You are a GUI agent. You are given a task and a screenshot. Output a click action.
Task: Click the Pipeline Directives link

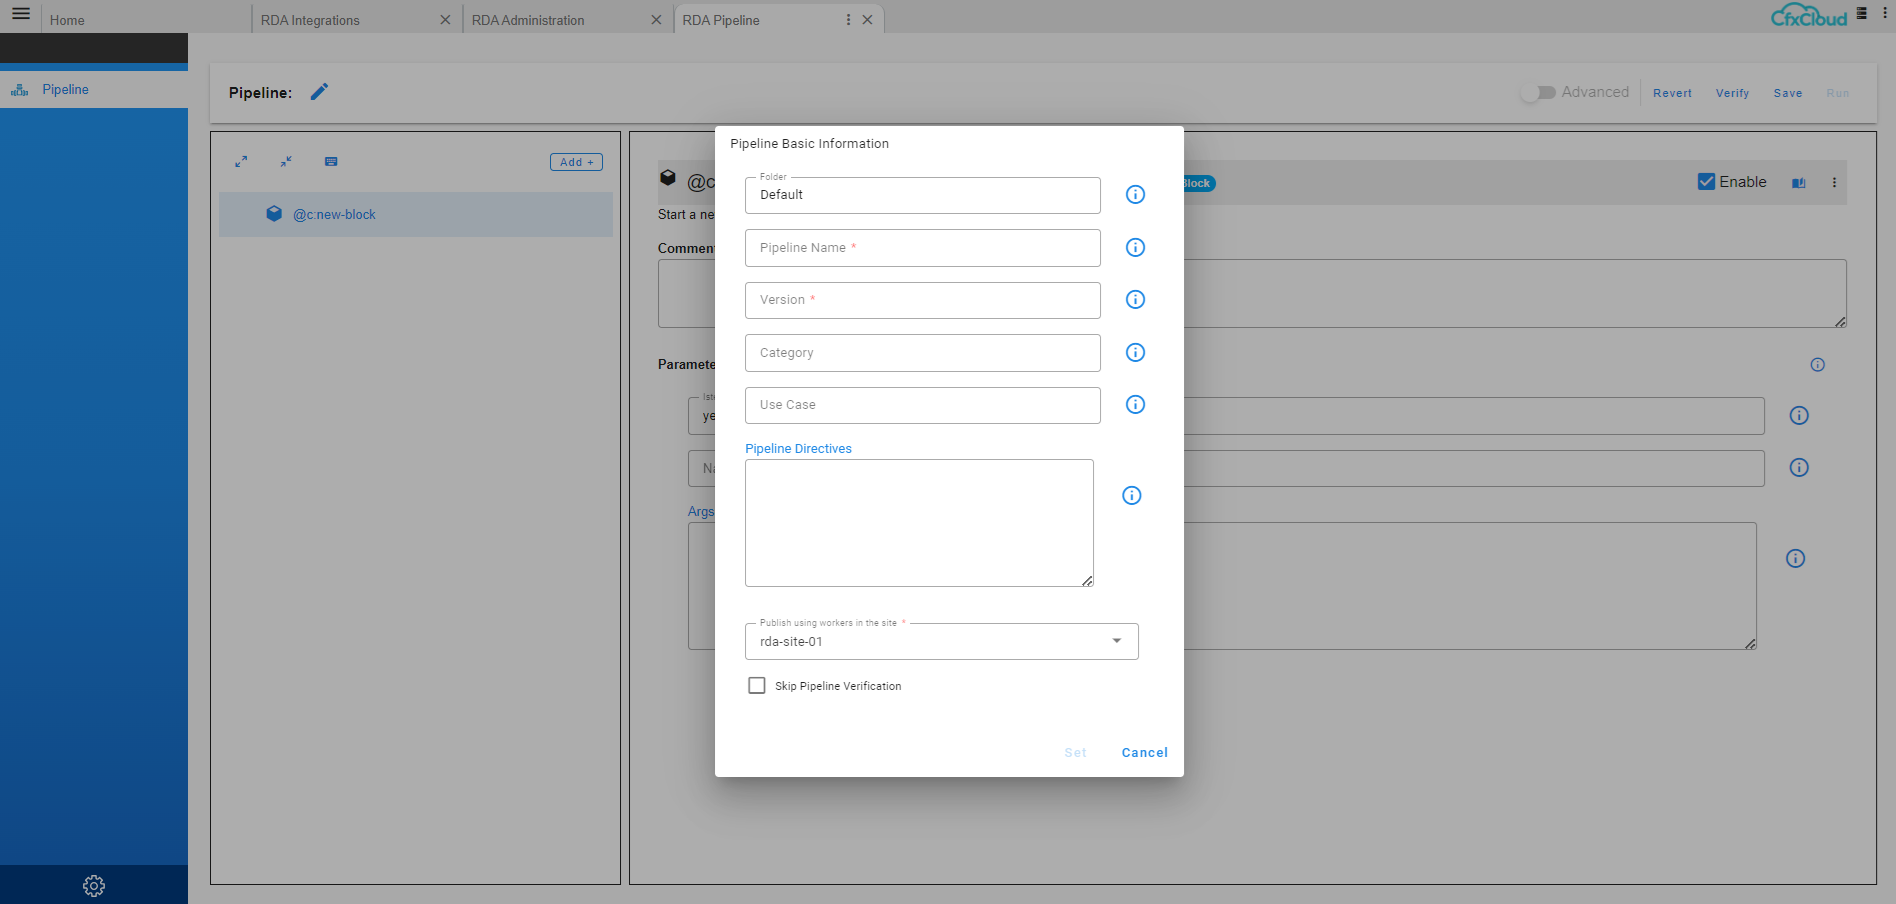point(798,448)
